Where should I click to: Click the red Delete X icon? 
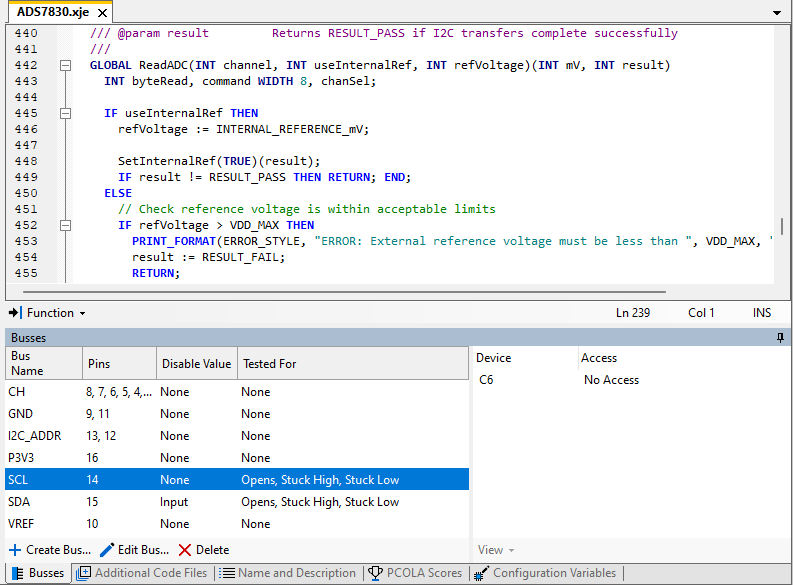[185, 550]
